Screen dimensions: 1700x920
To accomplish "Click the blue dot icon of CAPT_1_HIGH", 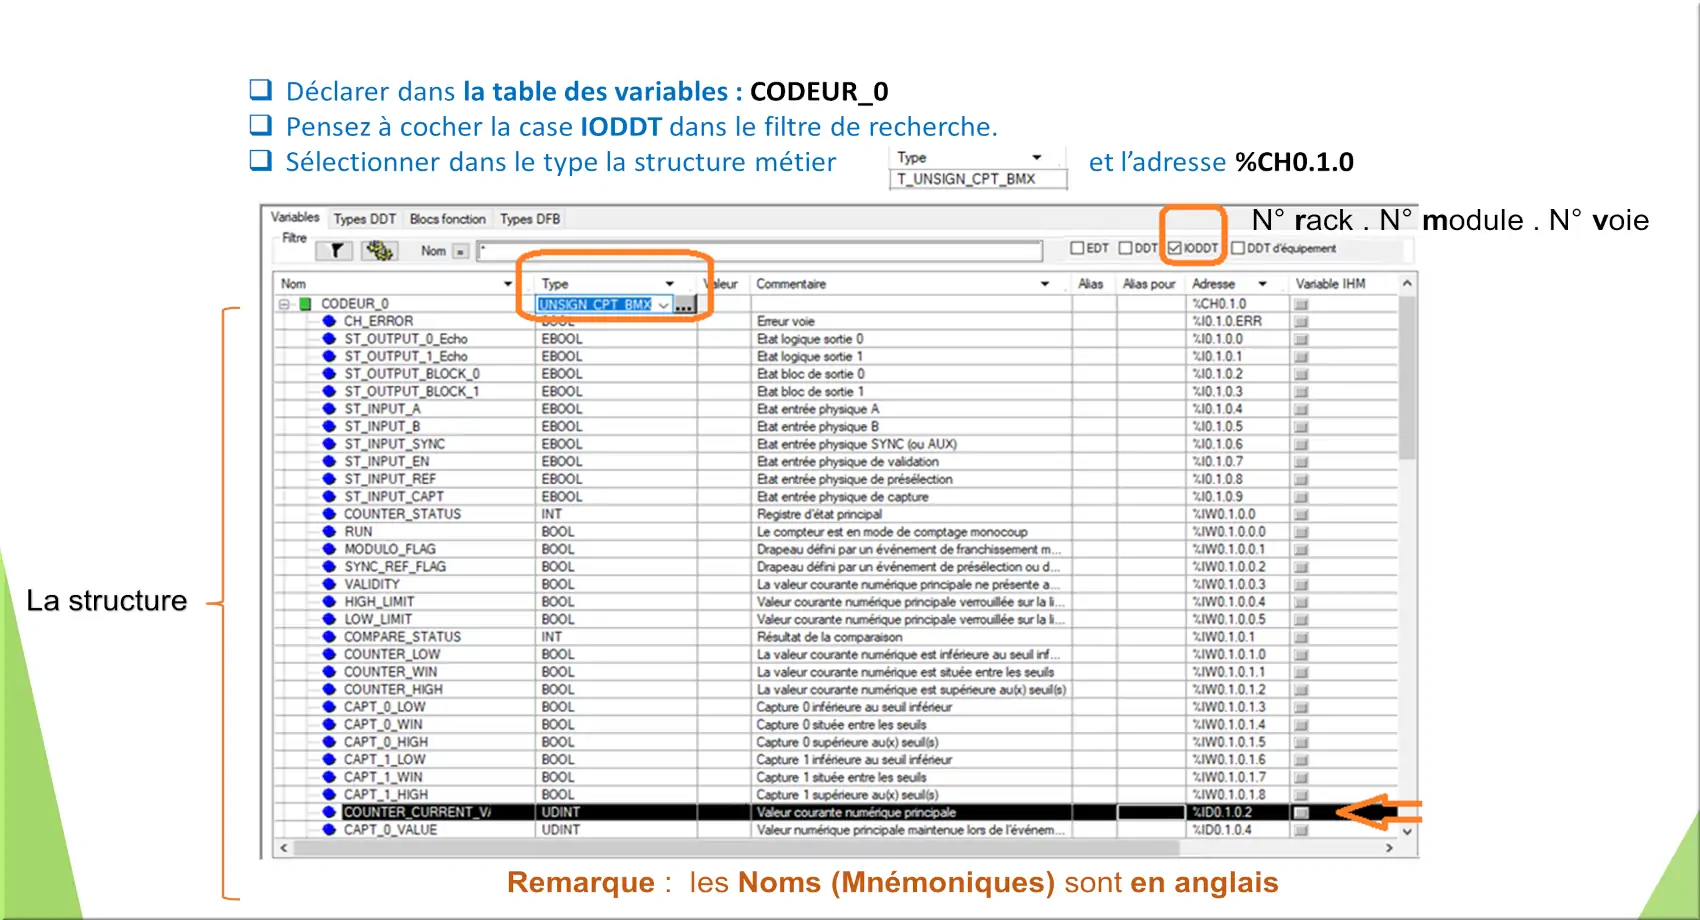I will (x=328, y=795).
